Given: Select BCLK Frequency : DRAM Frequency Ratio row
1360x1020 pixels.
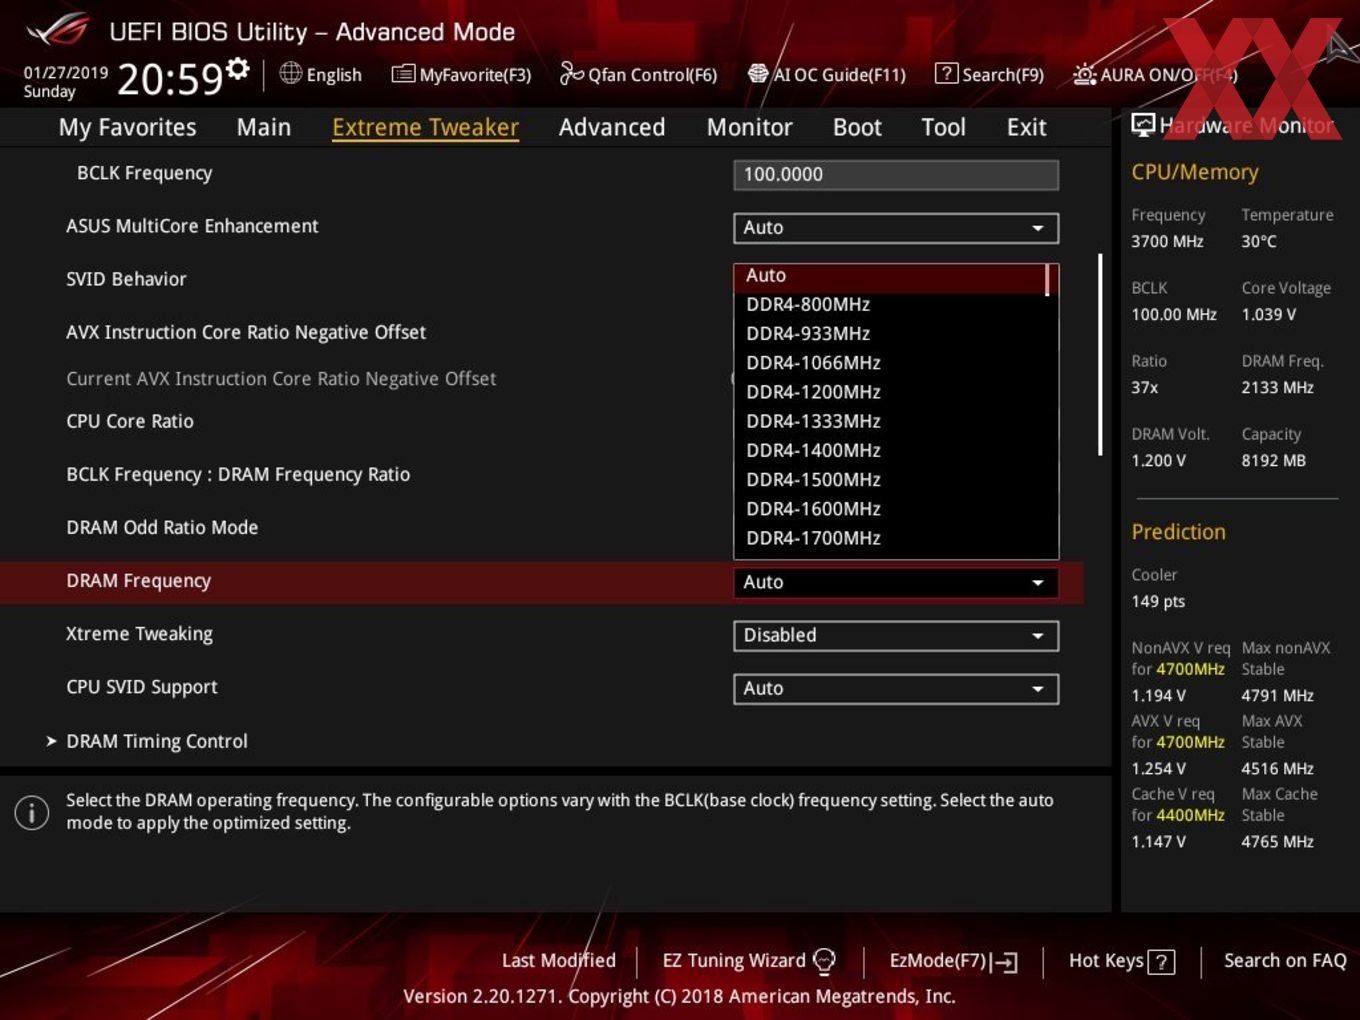Looking at the screenshot, I should point(238,474).
